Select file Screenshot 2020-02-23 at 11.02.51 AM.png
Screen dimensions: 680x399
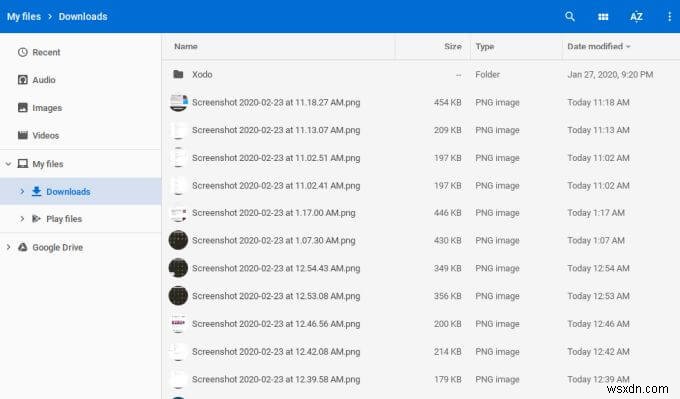coord(276,158)
